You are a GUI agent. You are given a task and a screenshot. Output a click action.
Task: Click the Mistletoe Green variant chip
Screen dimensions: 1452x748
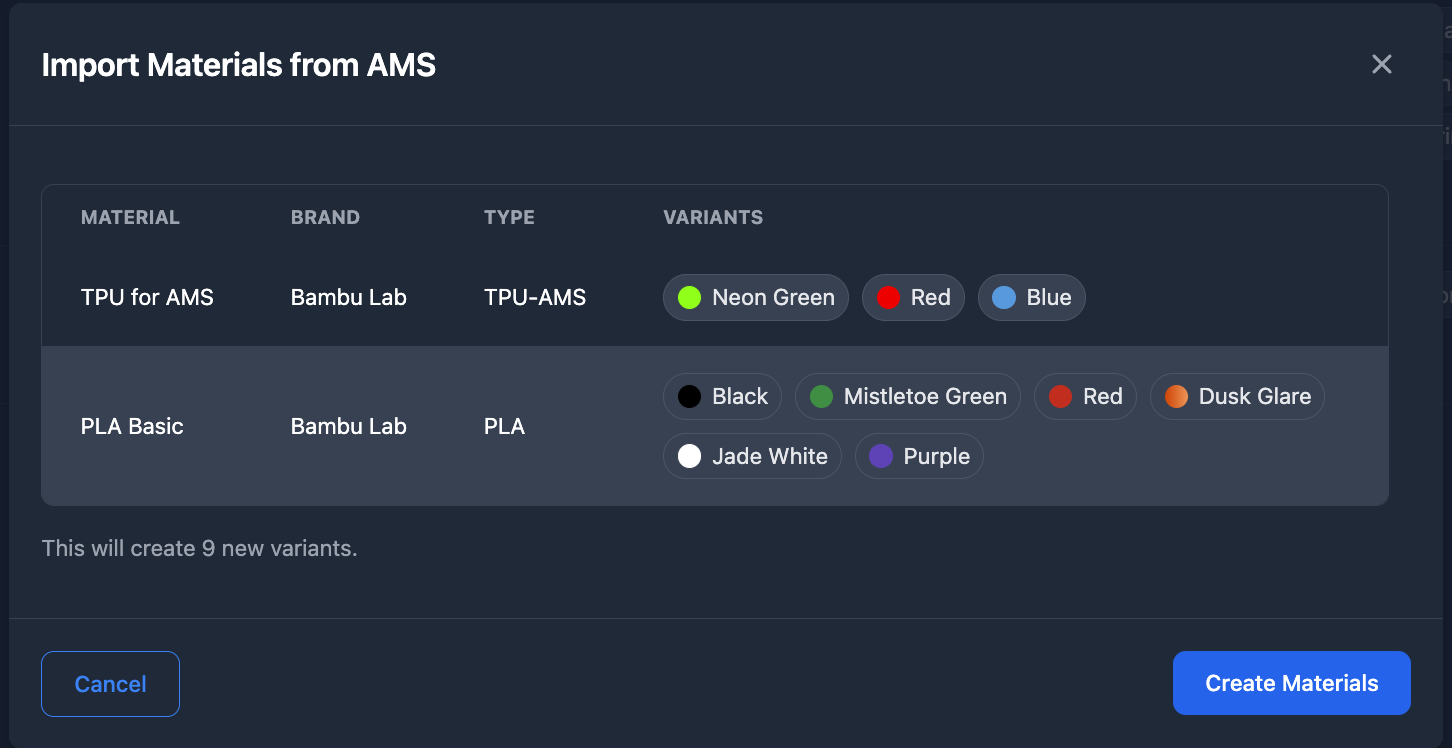[x=907, y=397]
